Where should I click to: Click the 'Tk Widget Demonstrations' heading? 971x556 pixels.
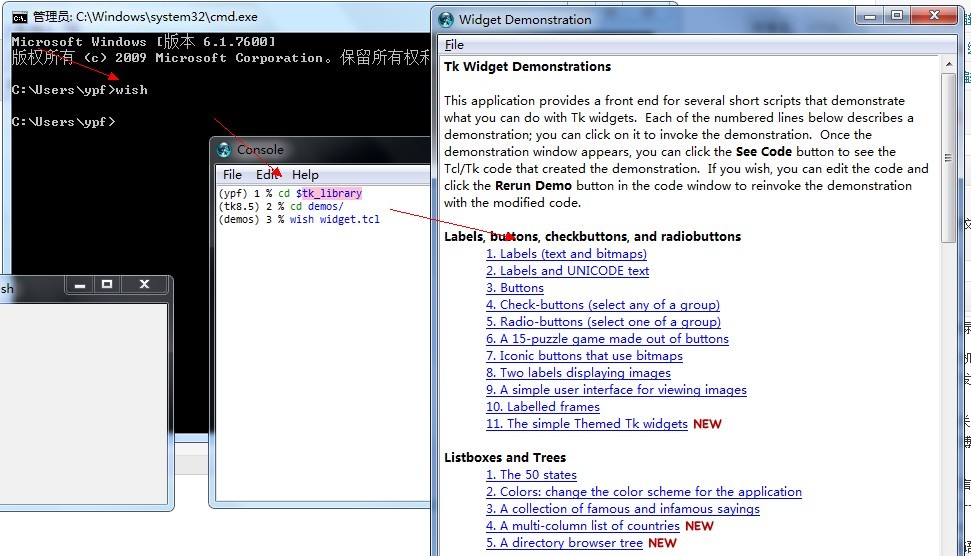(x=528, y=66)
